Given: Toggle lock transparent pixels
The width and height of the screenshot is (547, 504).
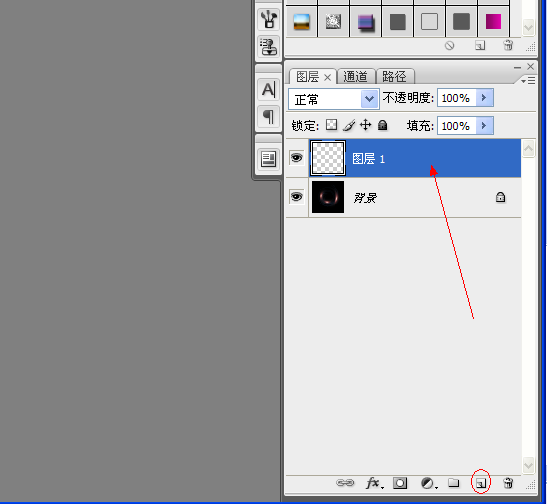Looking at the screenshot, I should pyautogui.click(x=331, y=125).
